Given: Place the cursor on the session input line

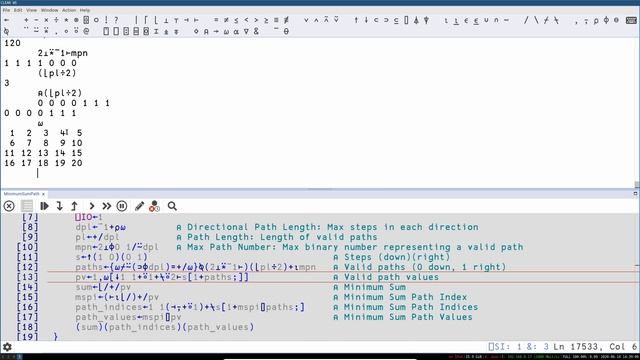Looking at the screenshot, I should pyautogui.click(x=318, y=173).
